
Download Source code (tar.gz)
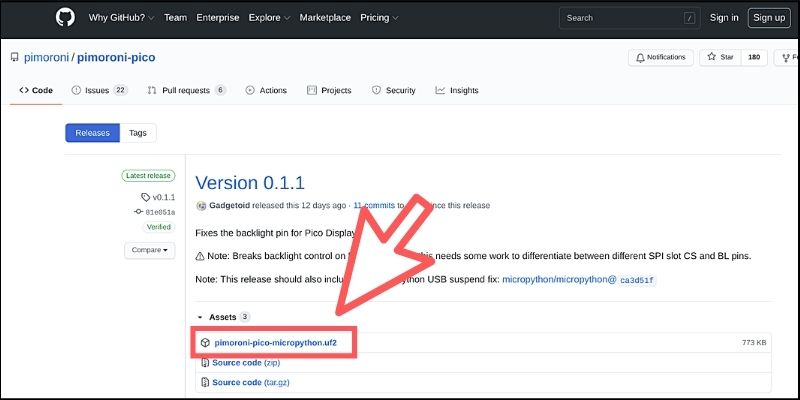251,382
